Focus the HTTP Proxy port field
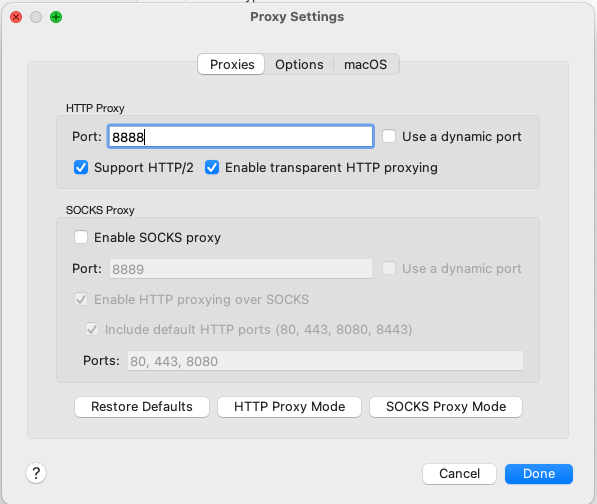 click(241, 136)
